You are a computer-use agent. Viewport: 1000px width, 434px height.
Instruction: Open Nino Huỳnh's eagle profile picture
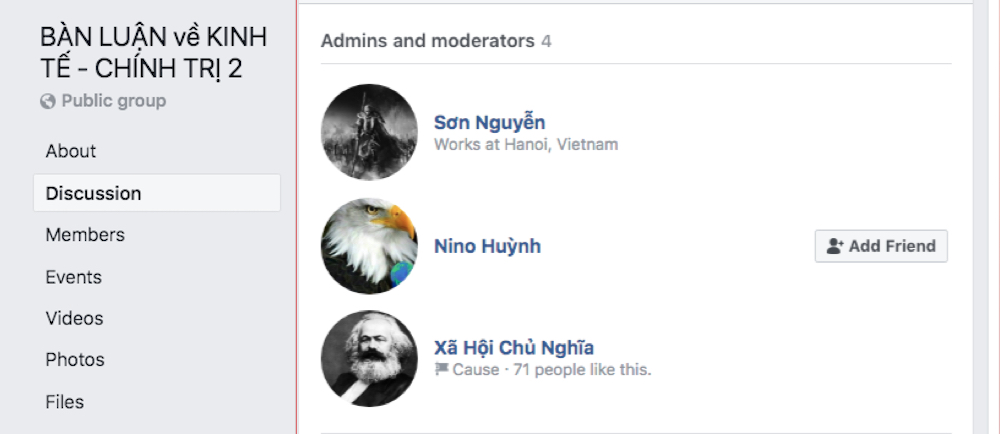pos(369,246)
